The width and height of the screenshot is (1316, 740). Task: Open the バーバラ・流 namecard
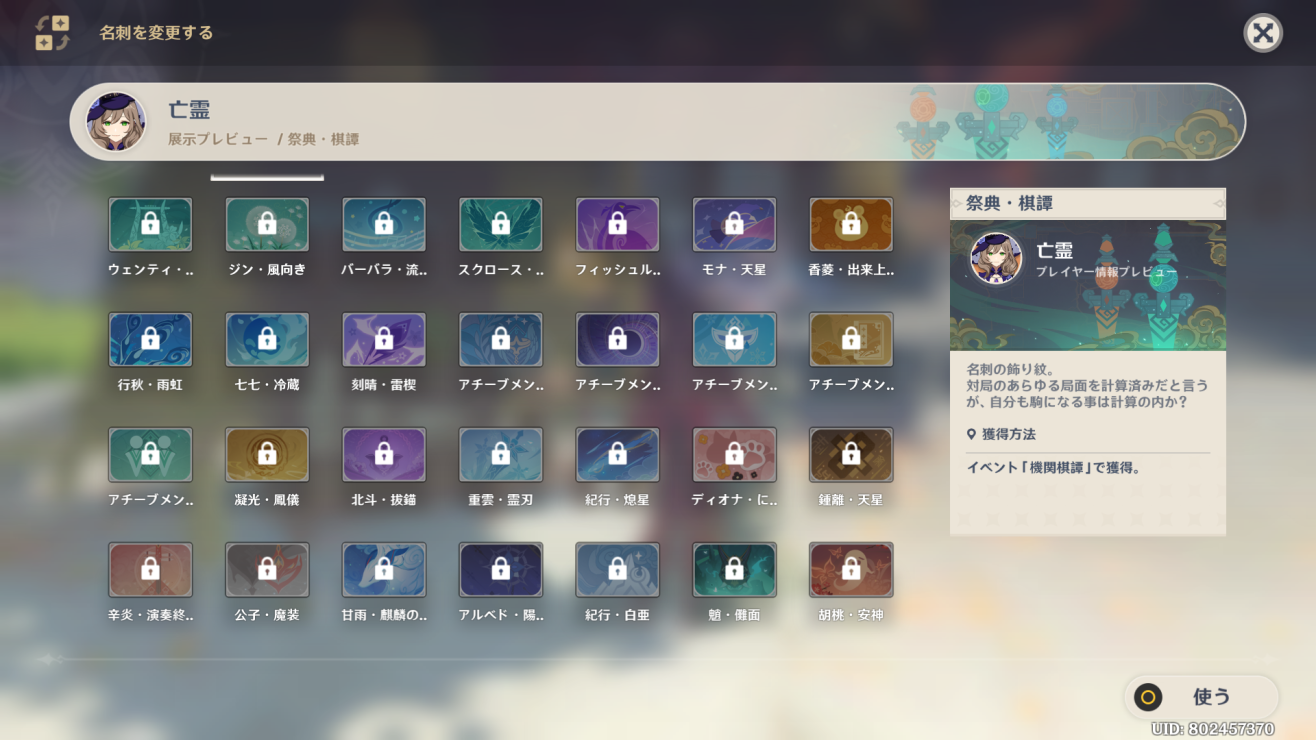(x=384, y=223)
